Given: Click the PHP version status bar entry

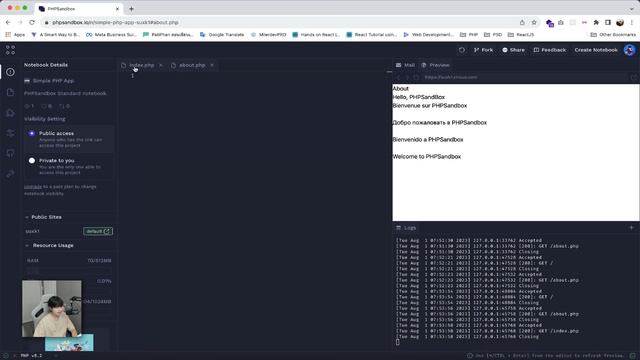Looking at the screenshot, I should (31, 356).
